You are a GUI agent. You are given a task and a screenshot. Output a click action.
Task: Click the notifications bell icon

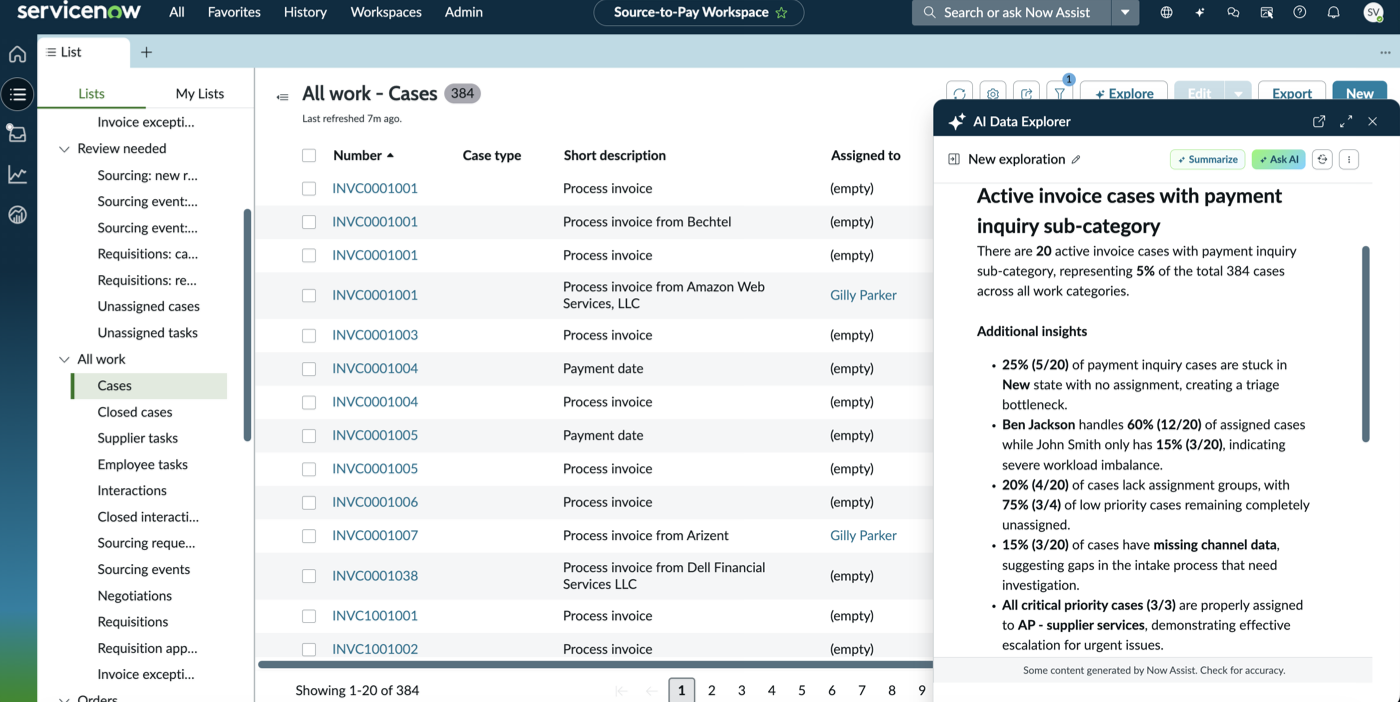point(1333,12)
